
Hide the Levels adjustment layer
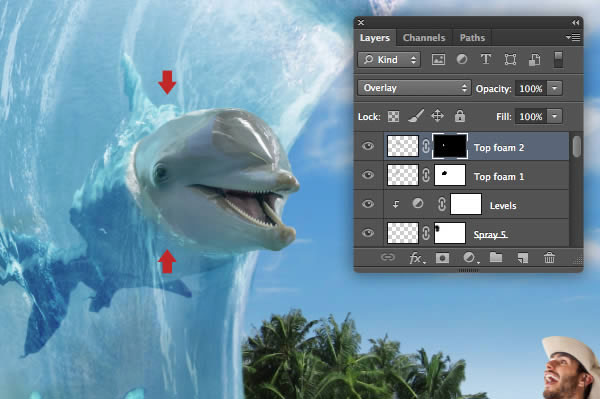click(x=368, y=204)
